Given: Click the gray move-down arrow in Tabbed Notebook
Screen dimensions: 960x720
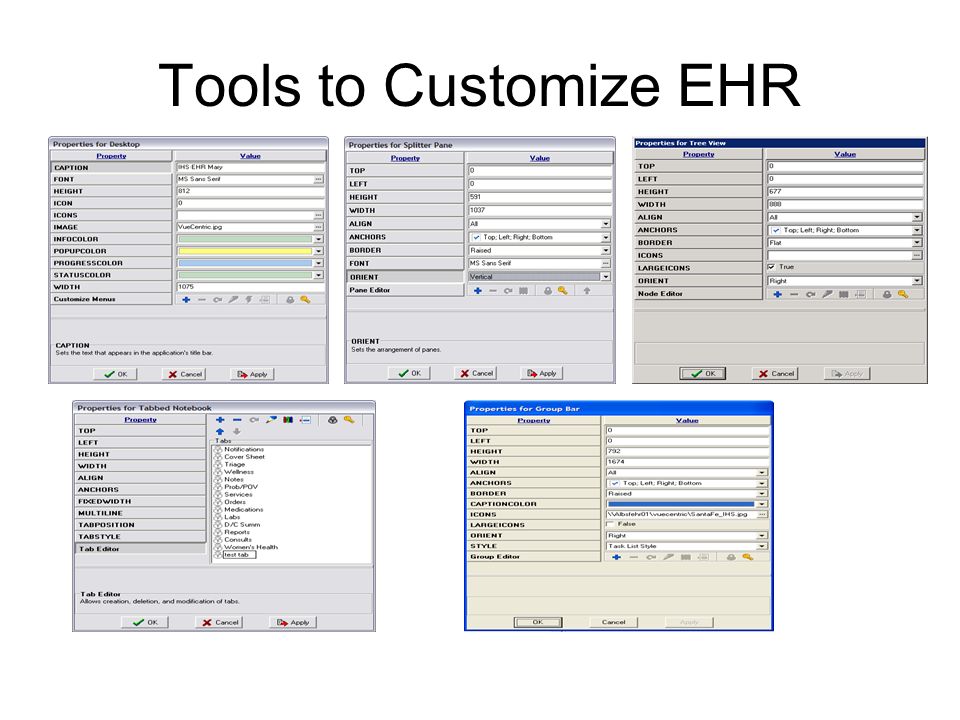Looking at the screenshot, I should coord(236,432).
